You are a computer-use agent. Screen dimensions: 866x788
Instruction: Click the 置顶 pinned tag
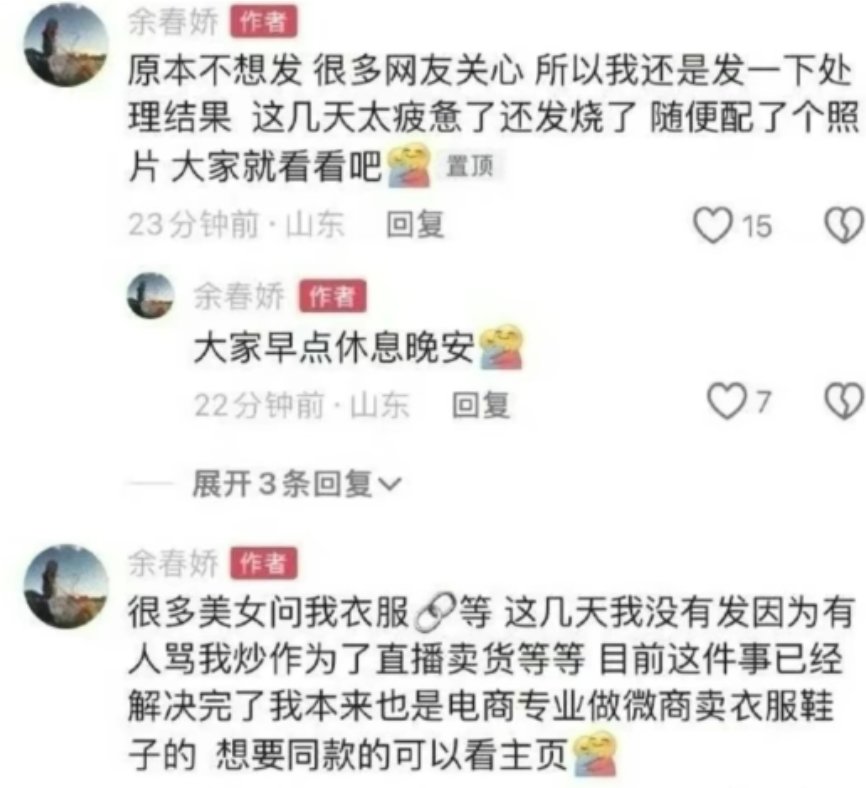470,166
